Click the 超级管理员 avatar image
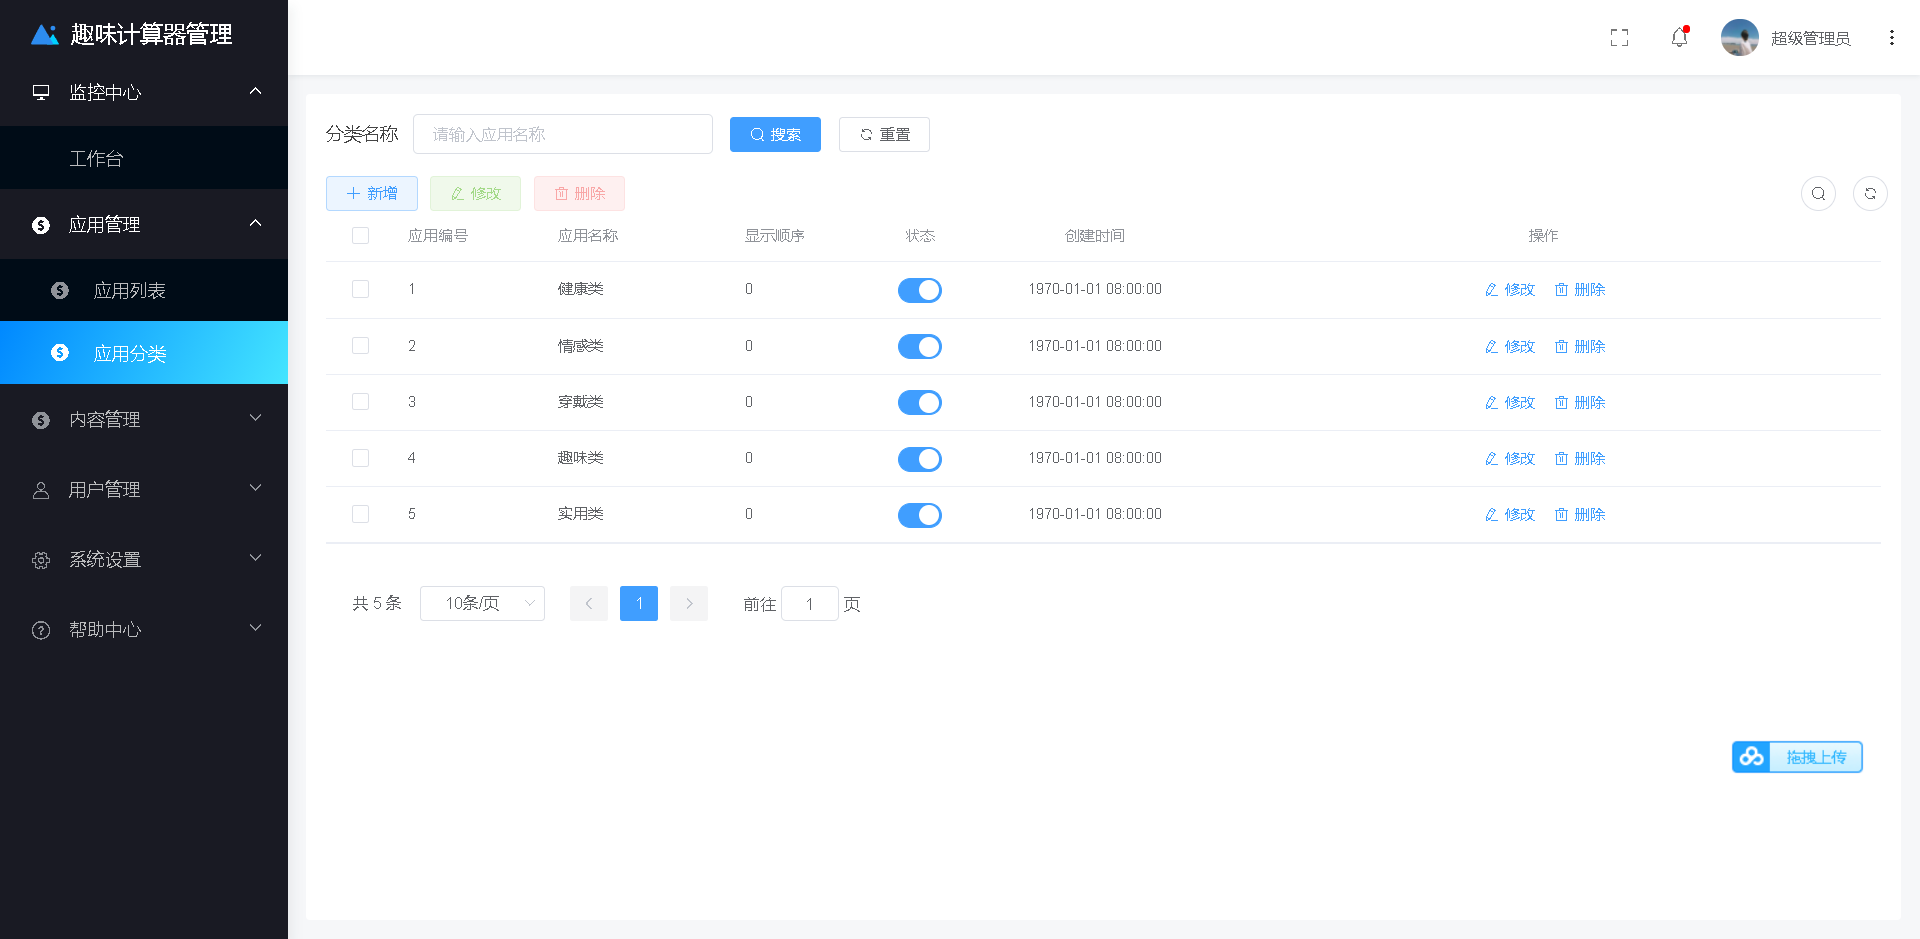The width and height of the screenshot is (1920, 939). pos(1740,38)
